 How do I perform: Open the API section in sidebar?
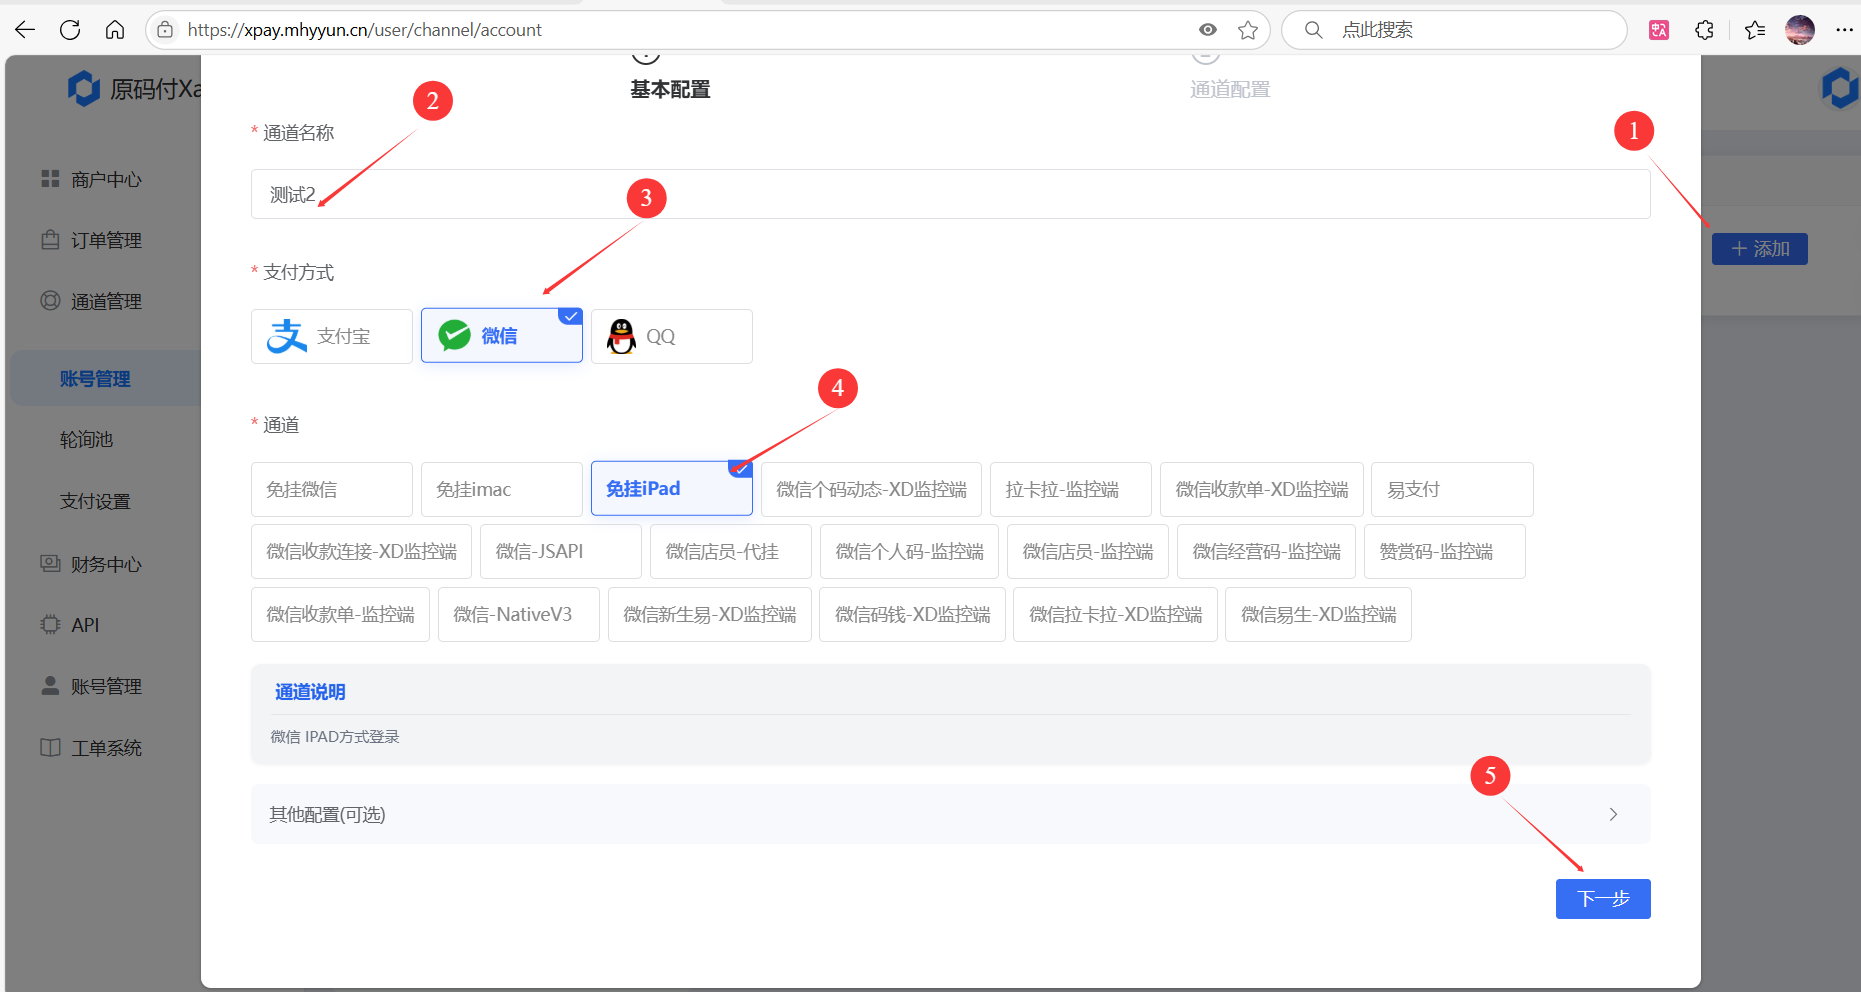pyautogui.click(x=84, y=624)
